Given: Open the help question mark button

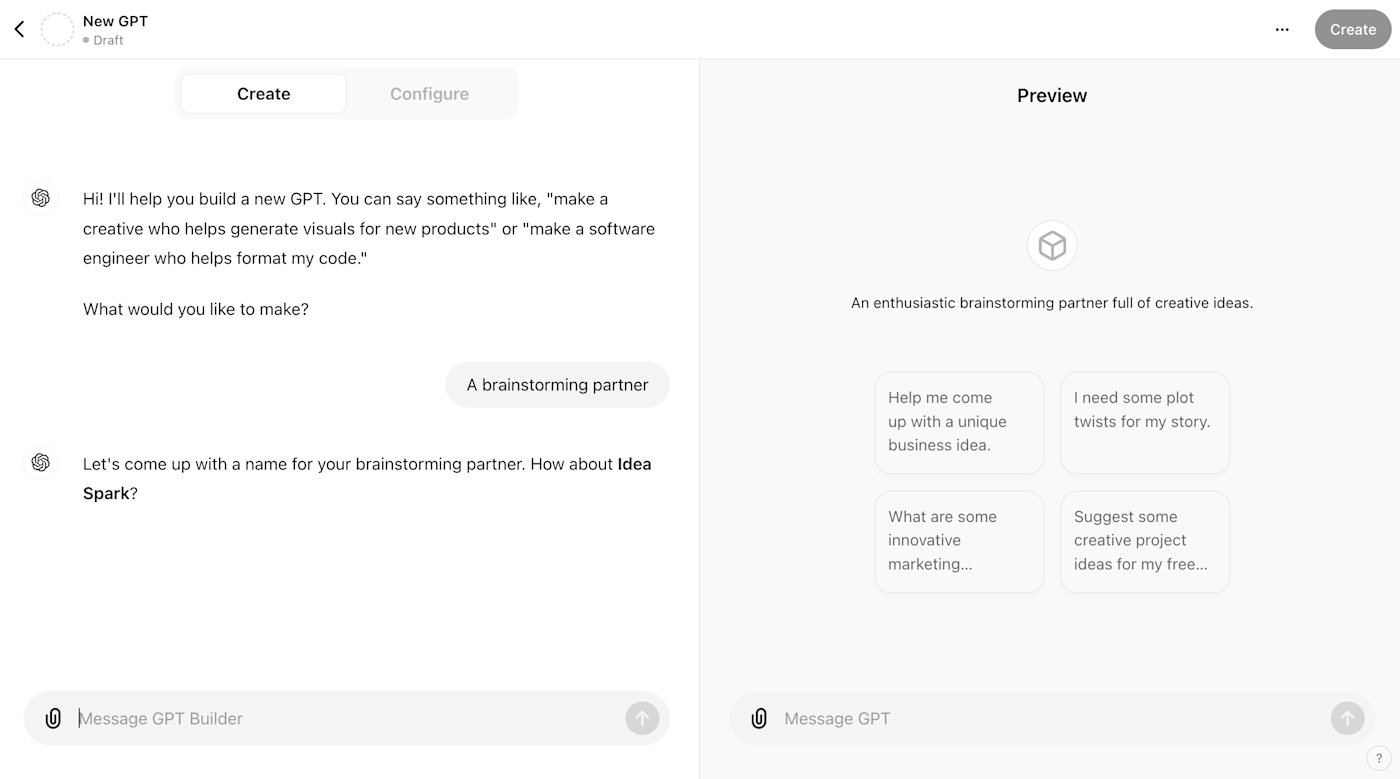Looking at the screenshot, I should coord(1379,759).
